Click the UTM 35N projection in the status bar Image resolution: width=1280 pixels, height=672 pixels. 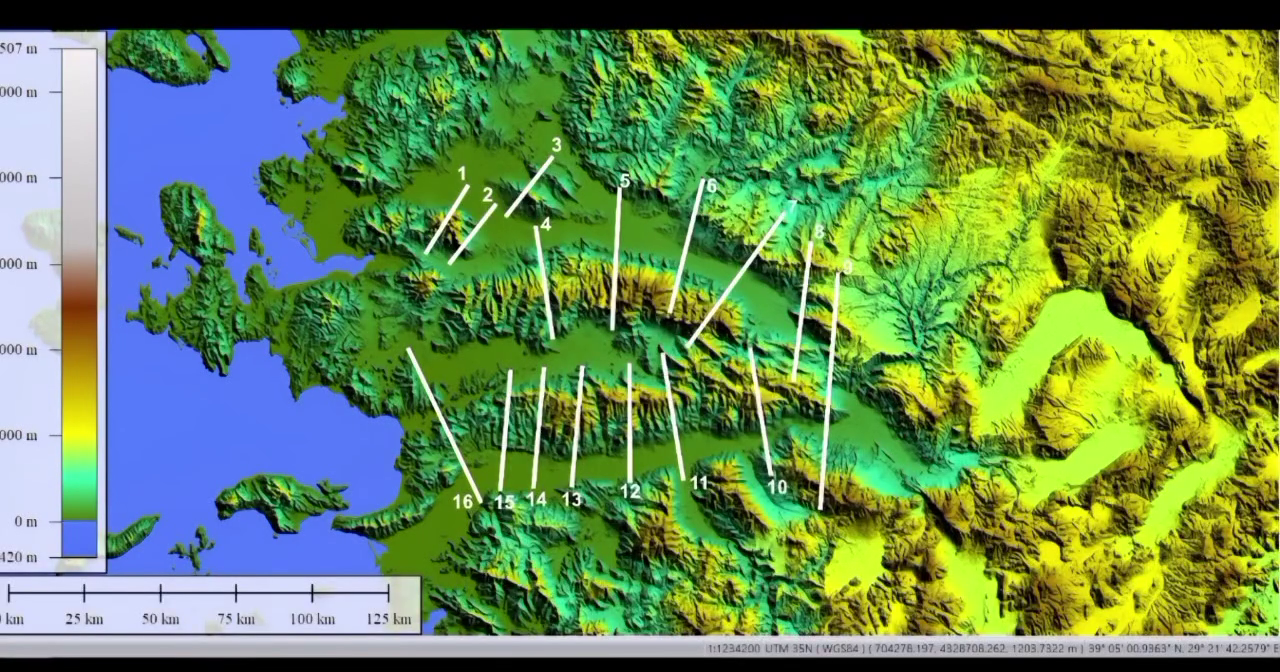[792, 649]
